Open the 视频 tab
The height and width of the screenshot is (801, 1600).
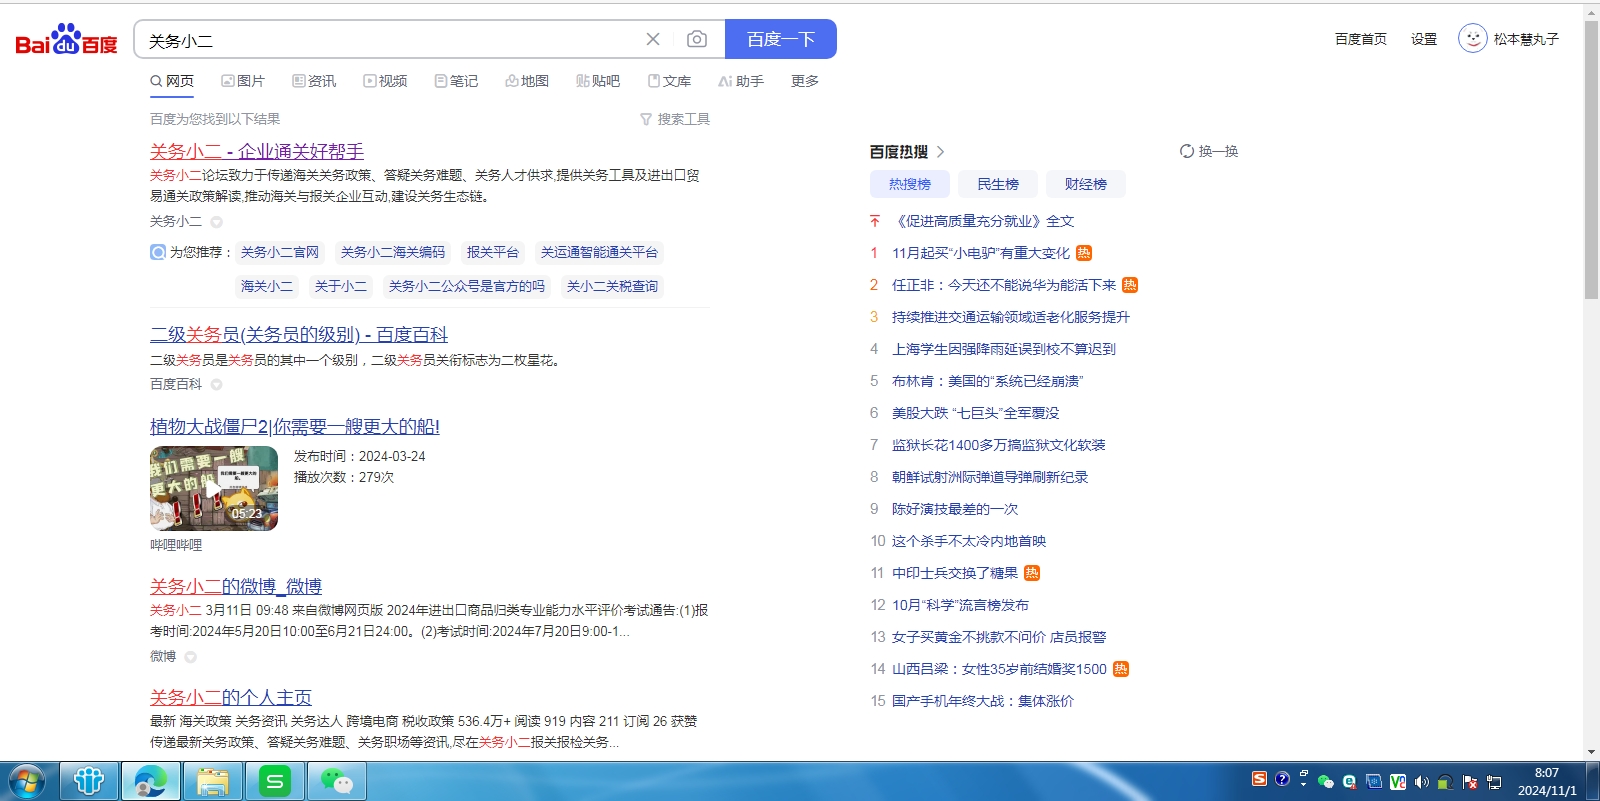(x=385, y=81)
